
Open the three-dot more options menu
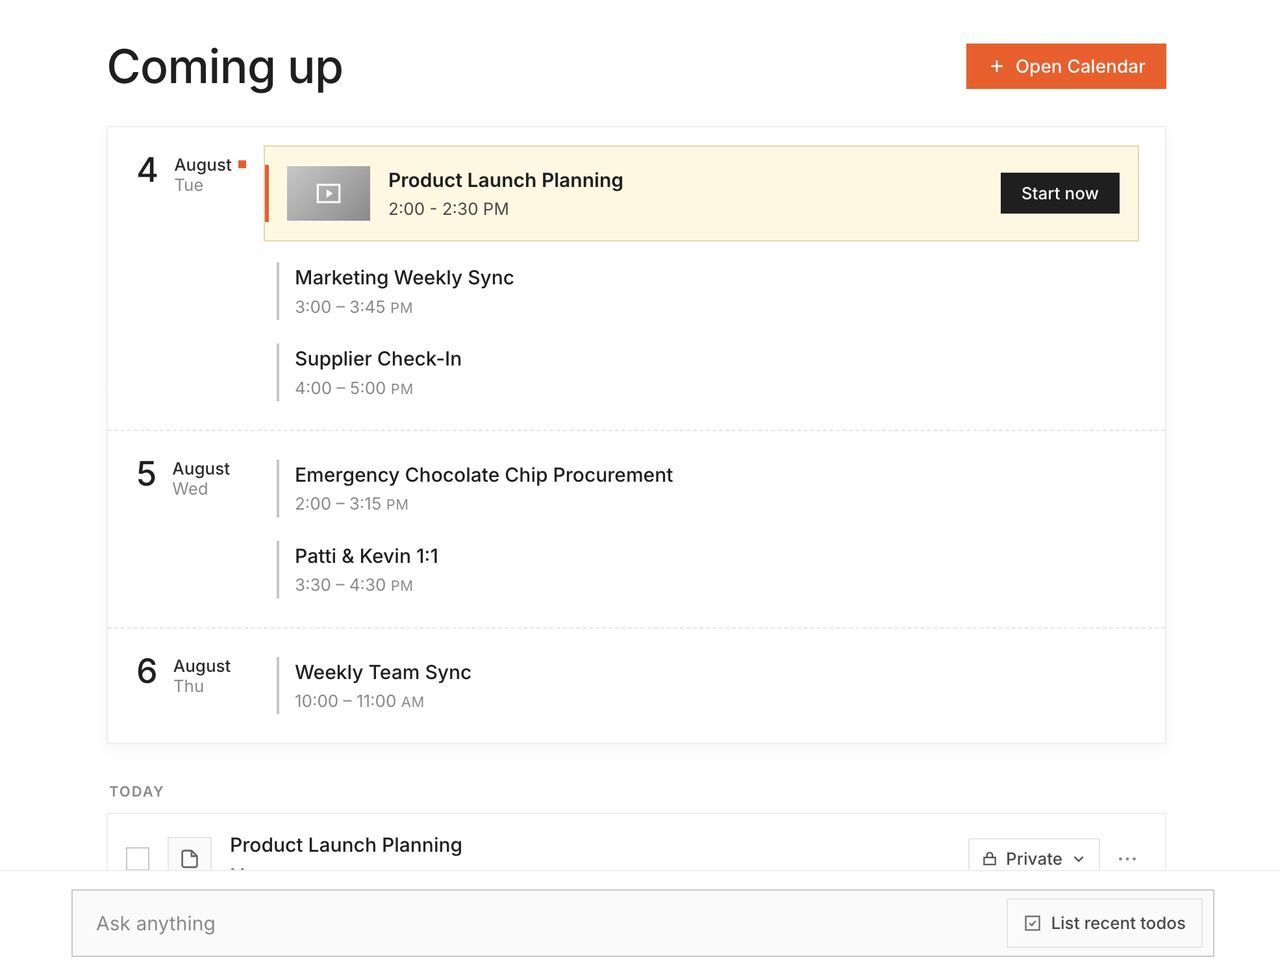[x=1127, y=859]
